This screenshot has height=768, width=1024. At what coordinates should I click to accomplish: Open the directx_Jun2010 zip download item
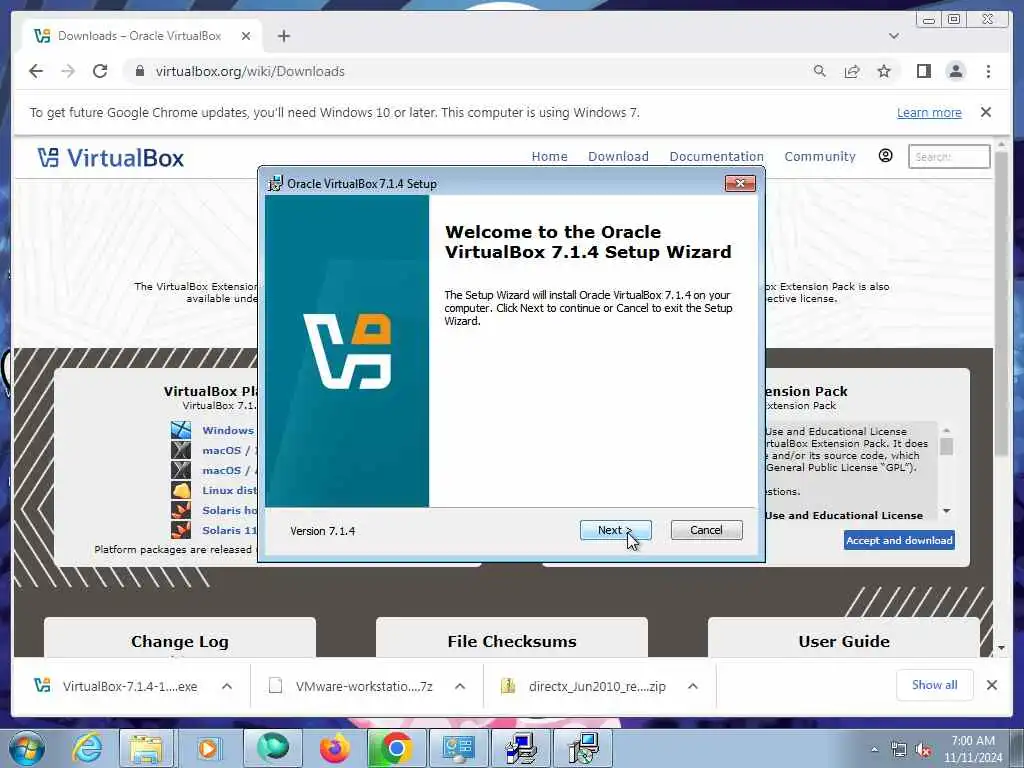pos(584,686)
